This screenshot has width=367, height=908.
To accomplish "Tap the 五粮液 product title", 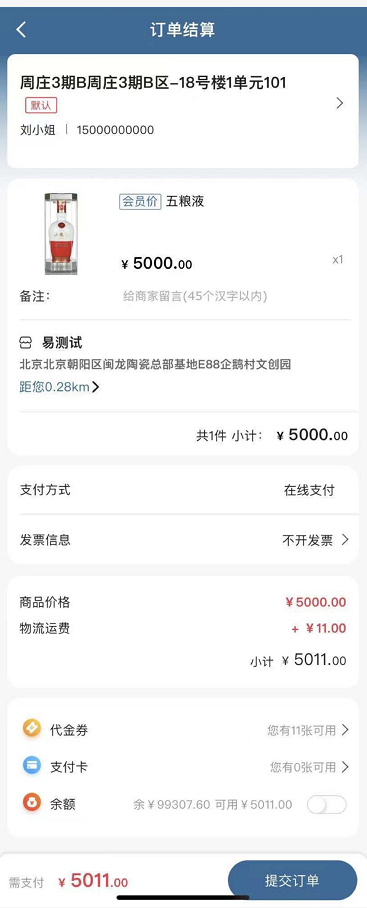I will [185, 202].
